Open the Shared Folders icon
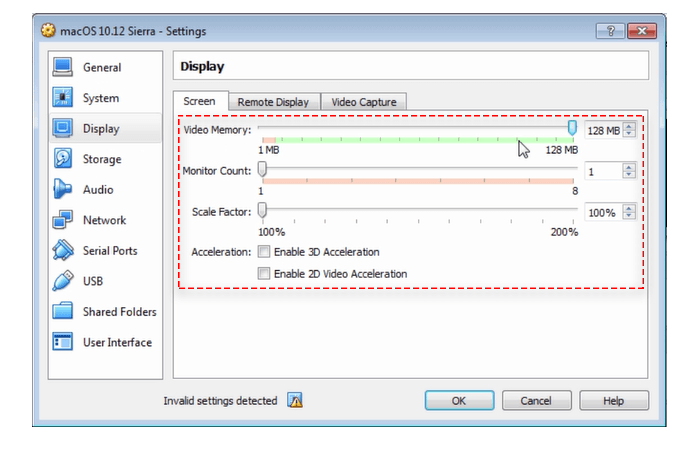 63,311
